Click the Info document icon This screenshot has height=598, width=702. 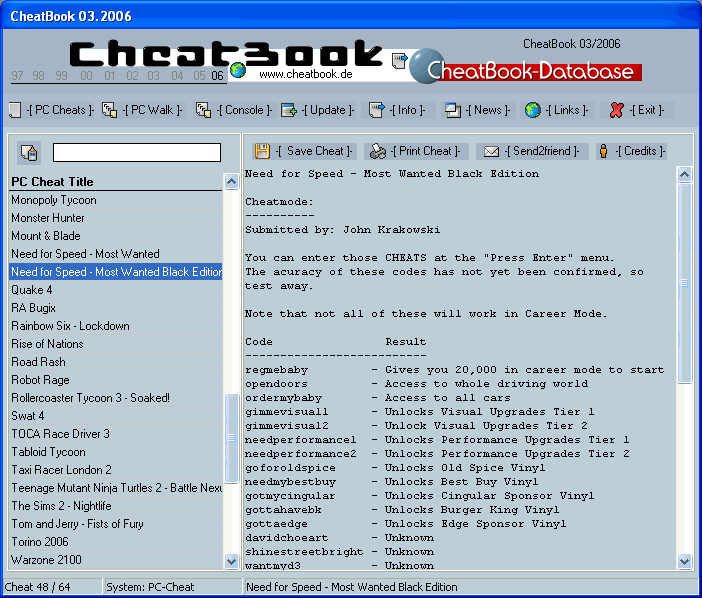[x=377, y=110]
